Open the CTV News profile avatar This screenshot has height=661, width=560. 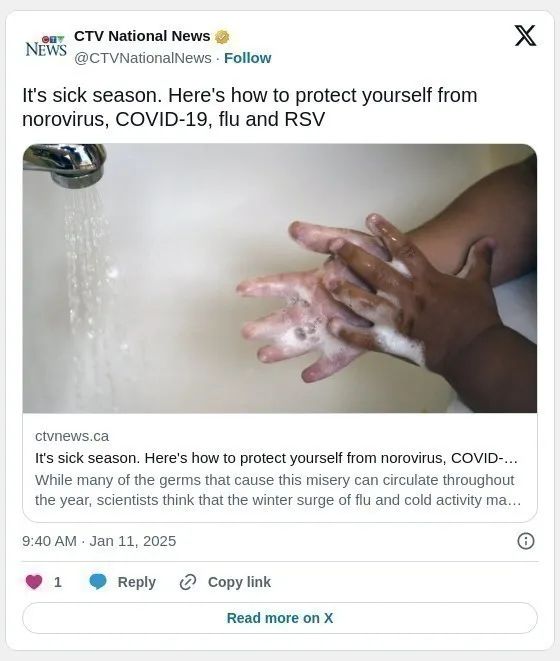(46, 46)
